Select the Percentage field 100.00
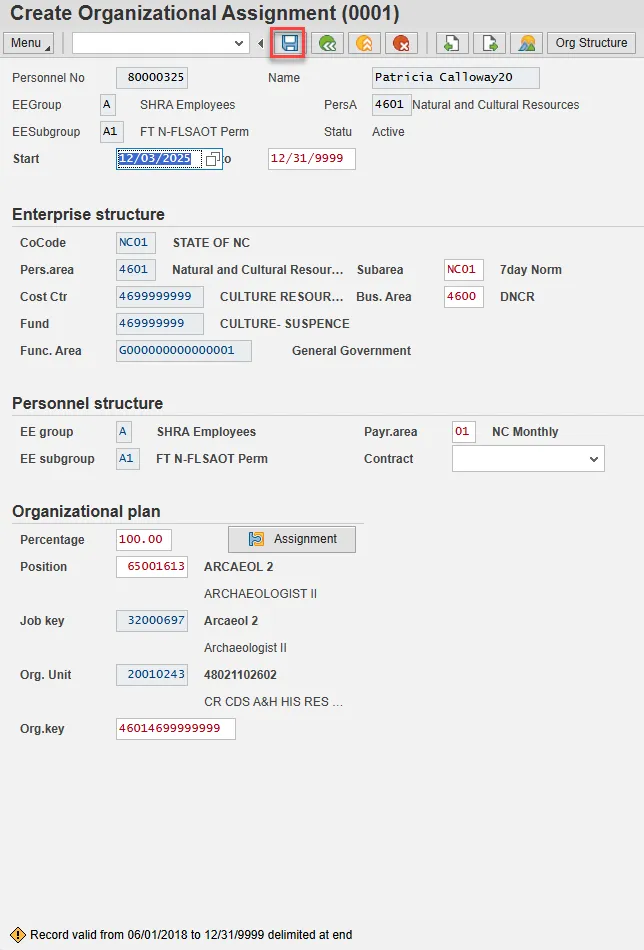Viewport: 644px width, 950px height. [x=143, y=540]
